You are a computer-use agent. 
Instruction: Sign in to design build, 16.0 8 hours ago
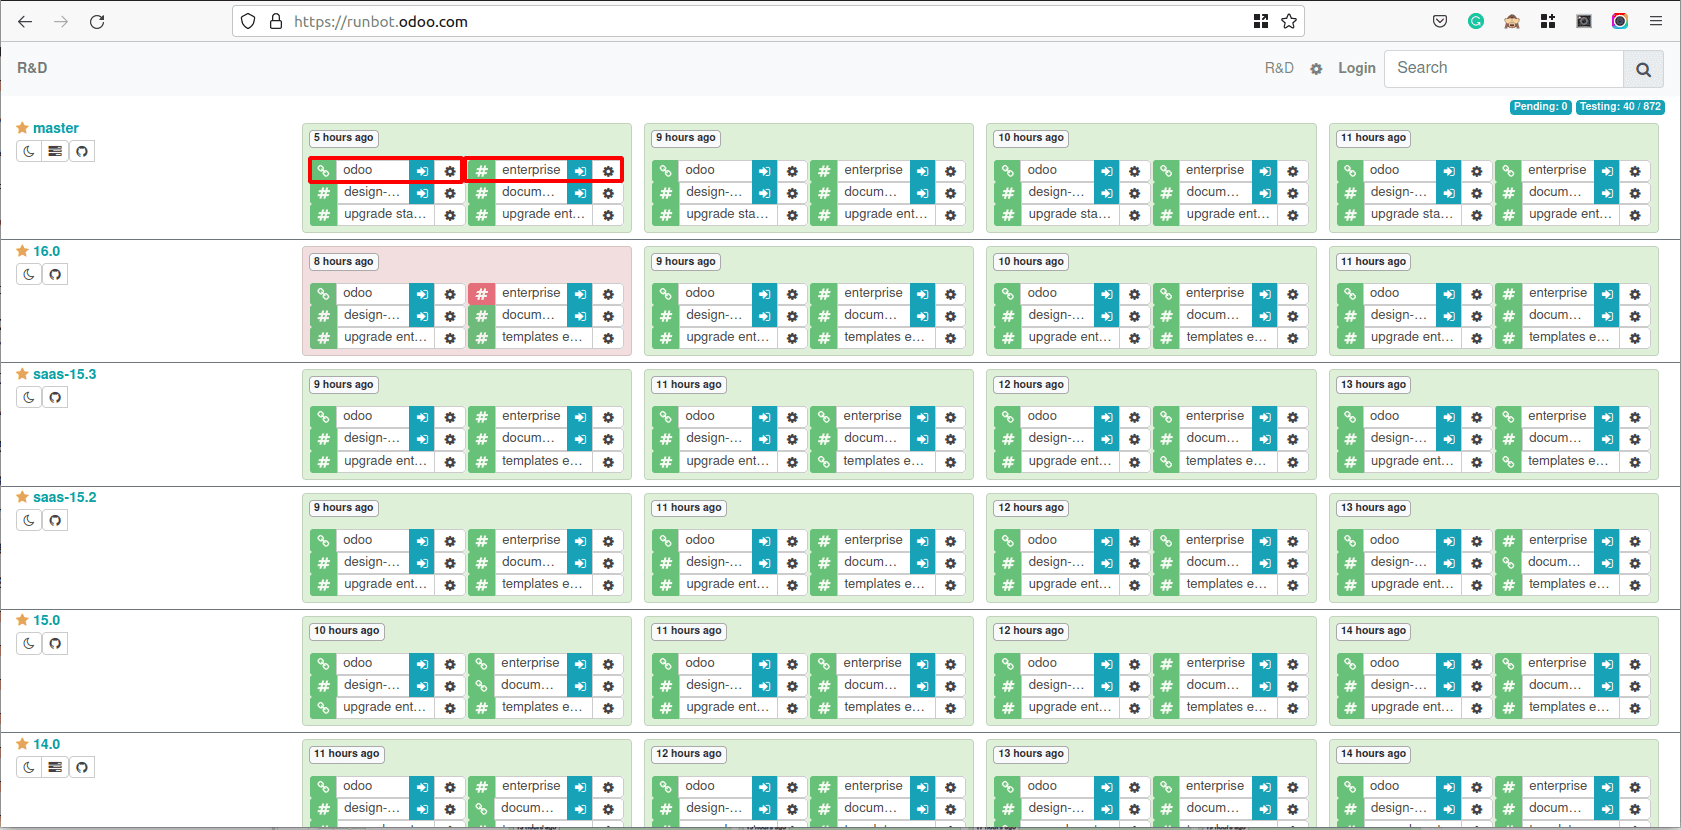pos(422,316)
